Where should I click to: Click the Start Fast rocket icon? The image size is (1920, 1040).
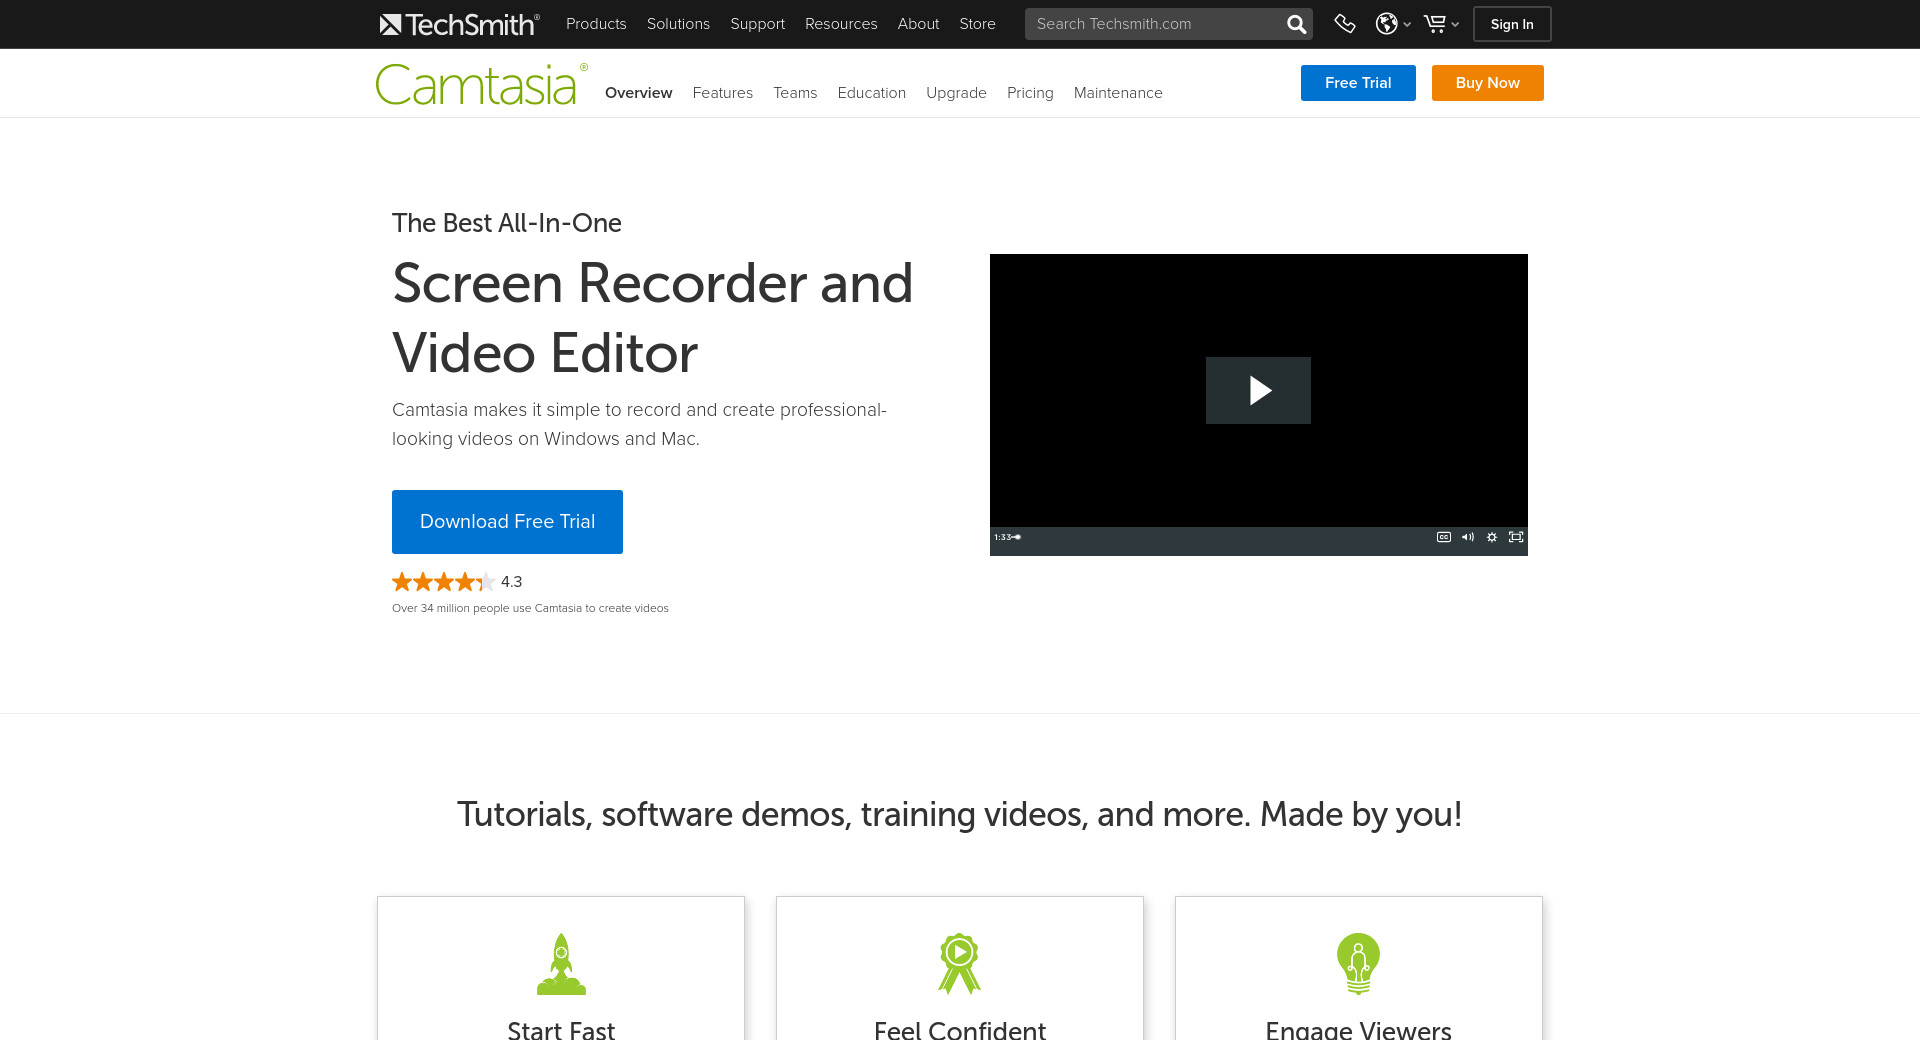click(x=561, y=964)
